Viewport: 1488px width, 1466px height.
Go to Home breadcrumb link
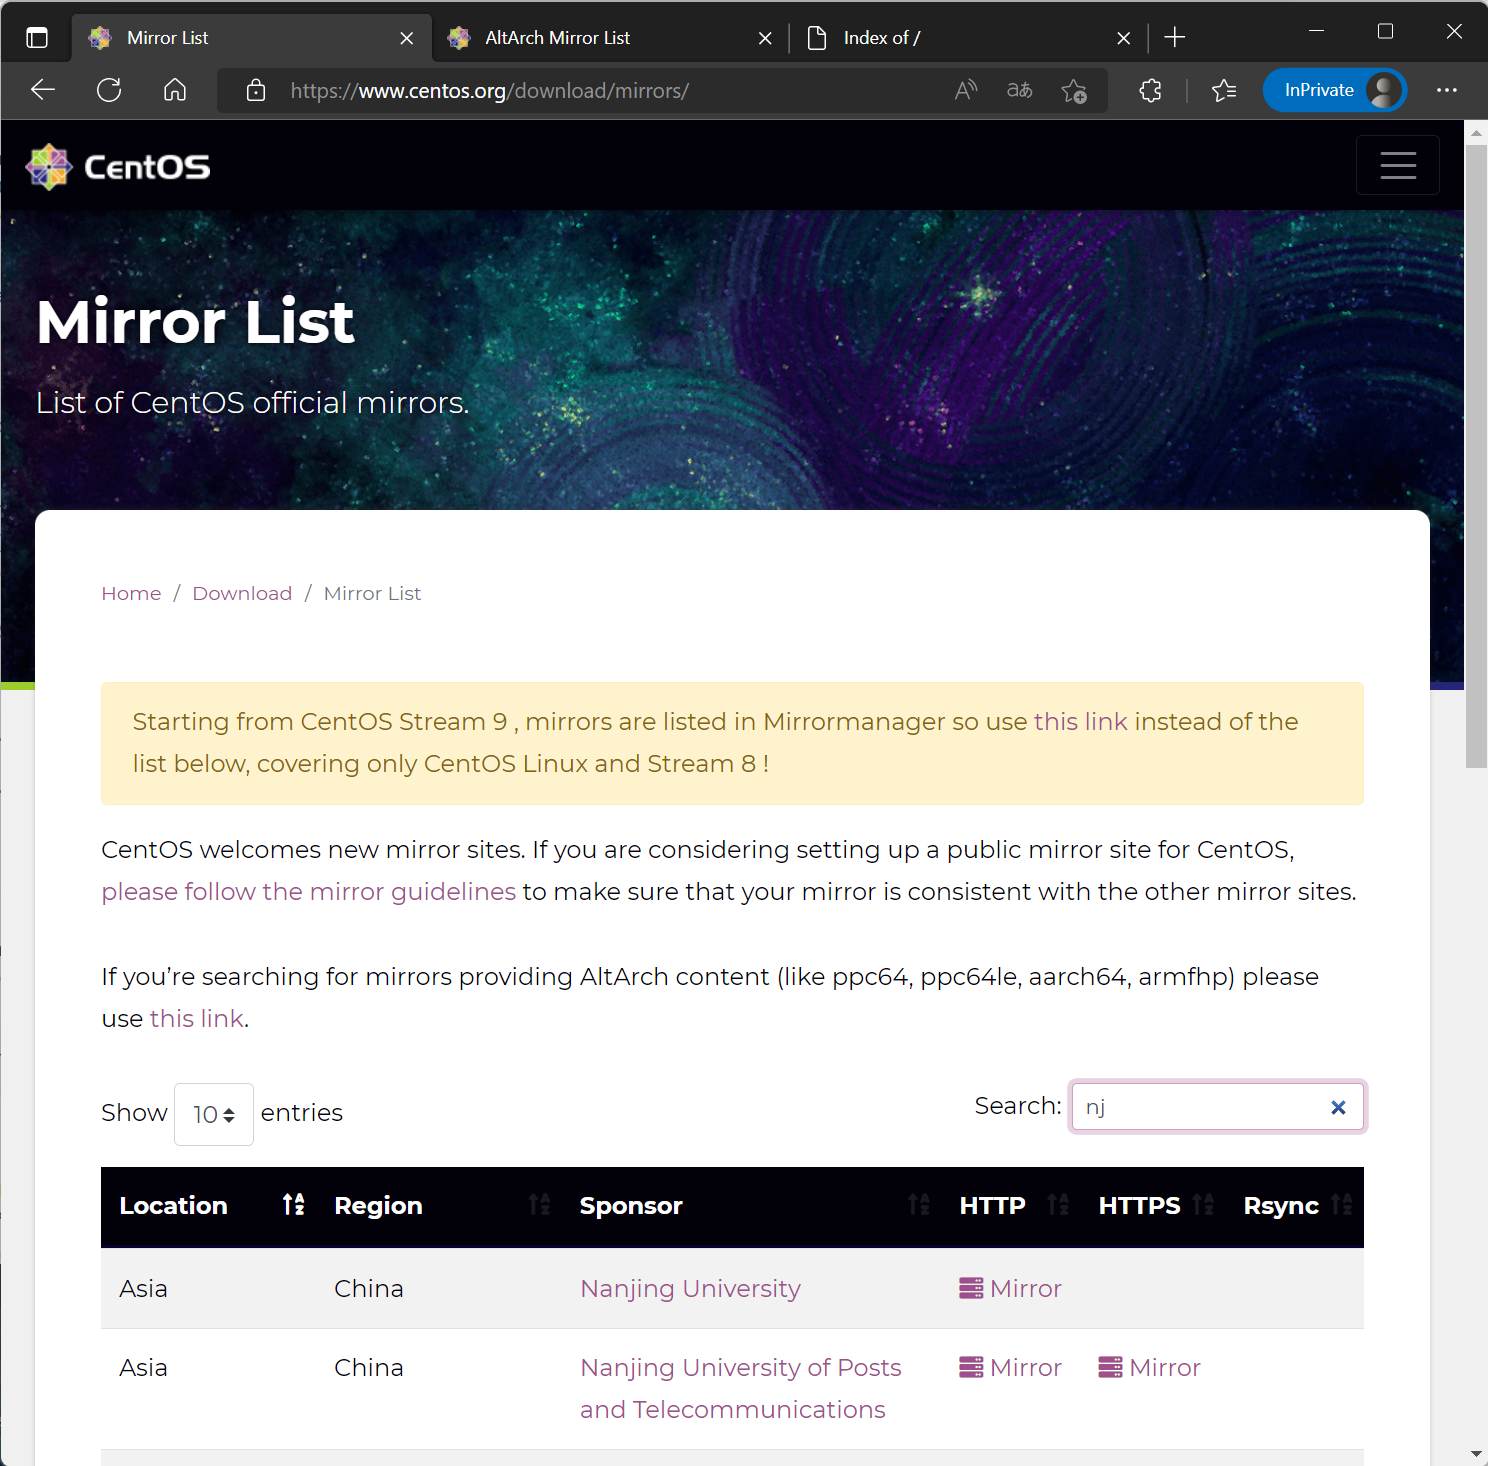131,593
